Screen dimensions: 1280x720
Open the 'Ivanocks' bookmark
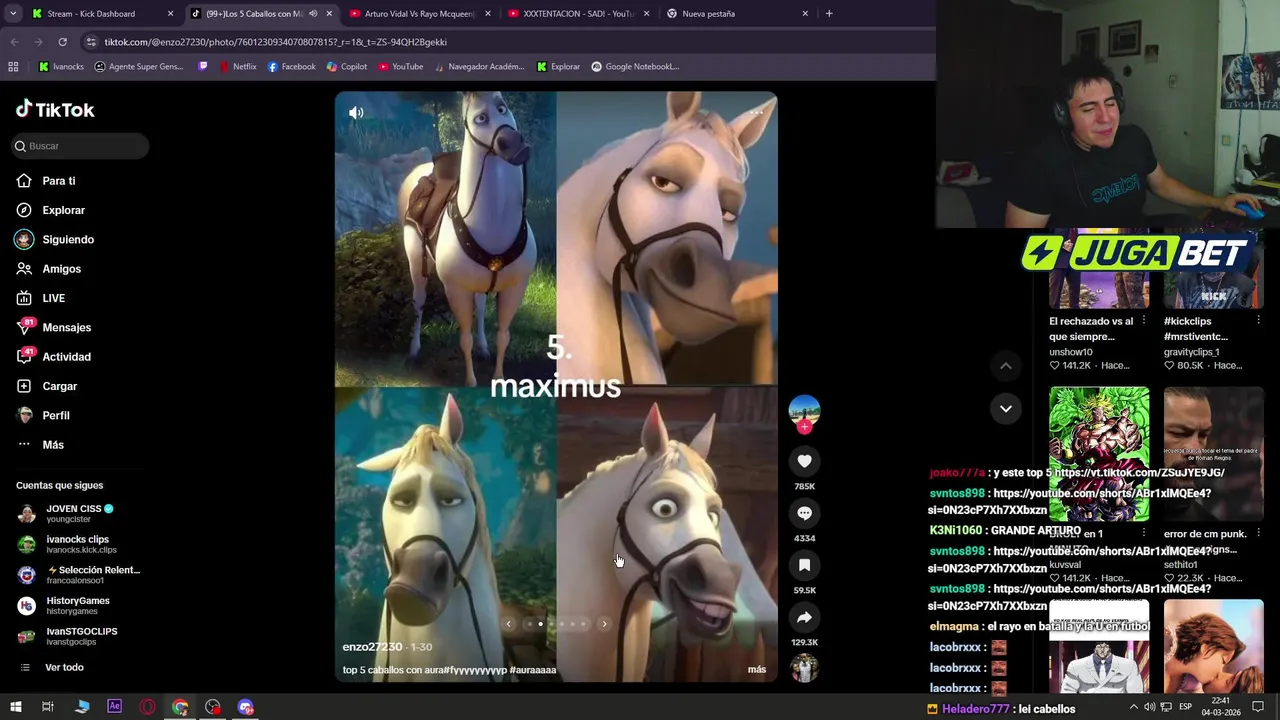tap(61, 67)
